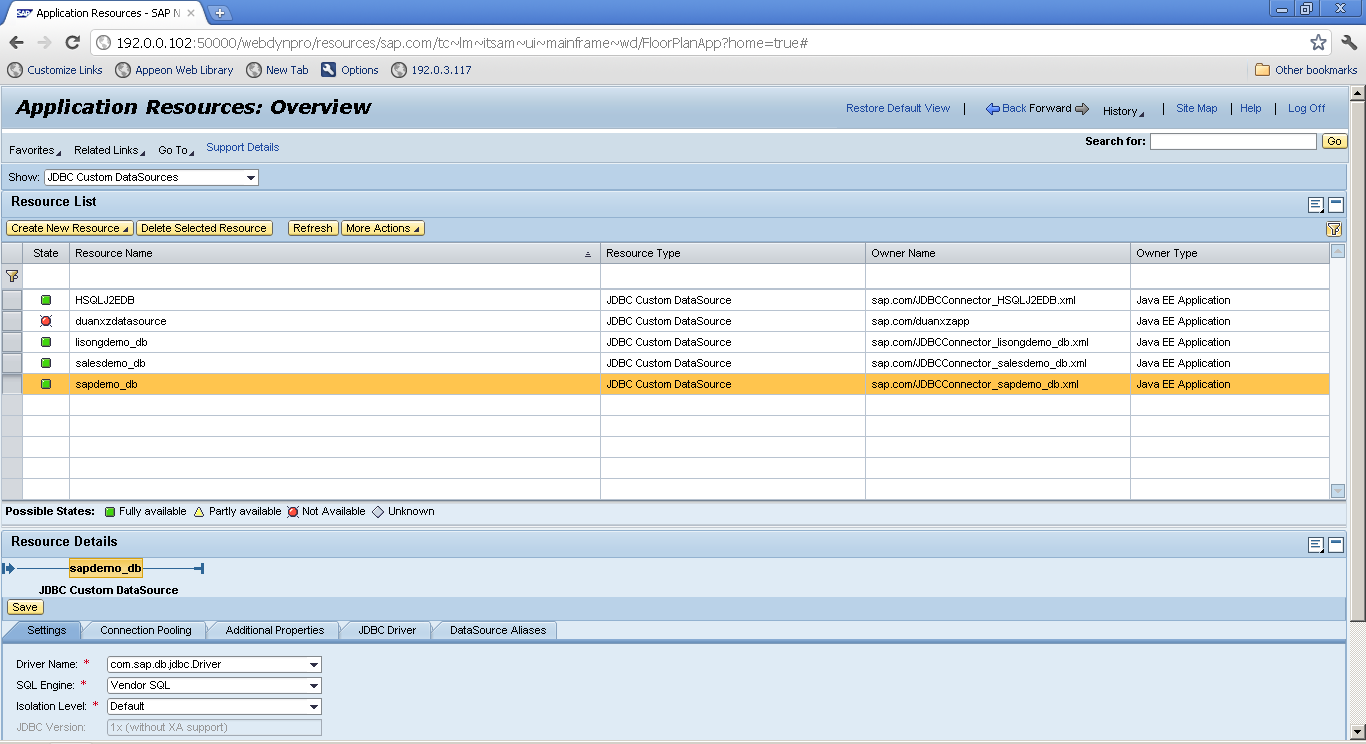The image size is (1366, 744).
Task: Click the green state icon of HSQLJ2EDB
Action: pos(46,300)
